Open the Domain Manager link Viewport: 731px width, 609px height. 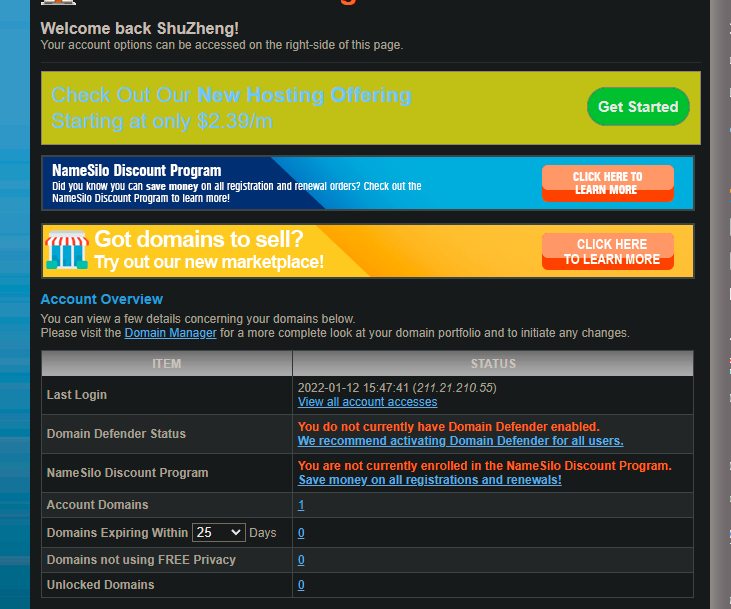(x=170, y=333)
